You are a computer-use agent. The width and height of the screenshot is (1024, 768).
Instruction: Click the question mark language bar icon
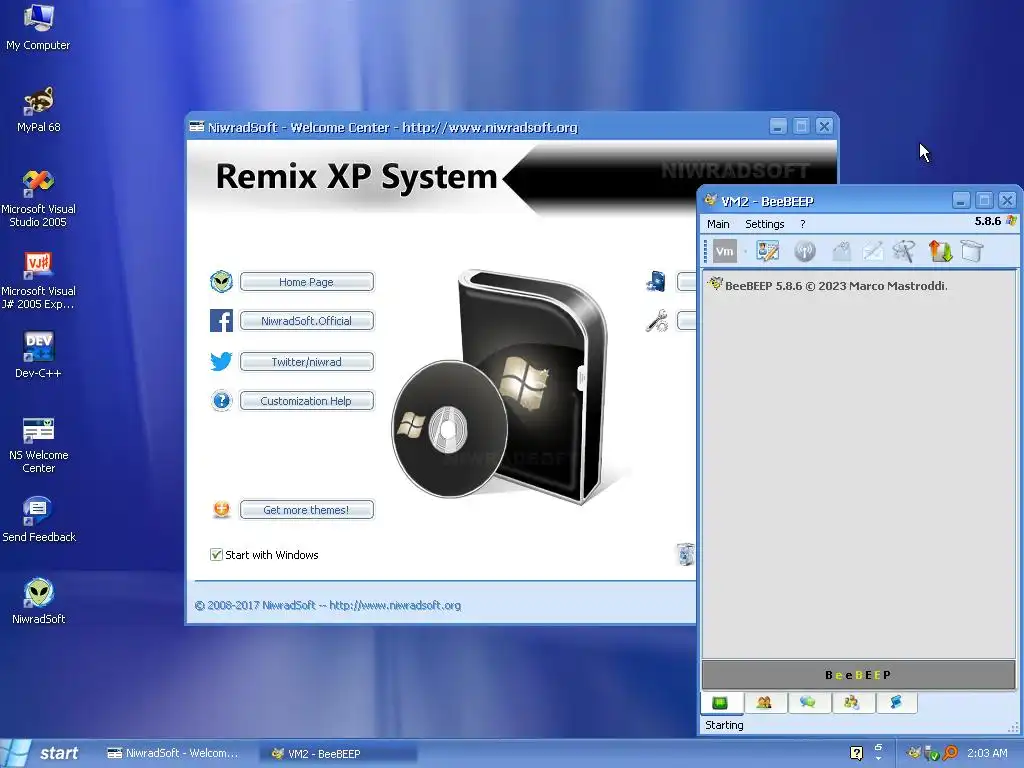coord(856,754)
